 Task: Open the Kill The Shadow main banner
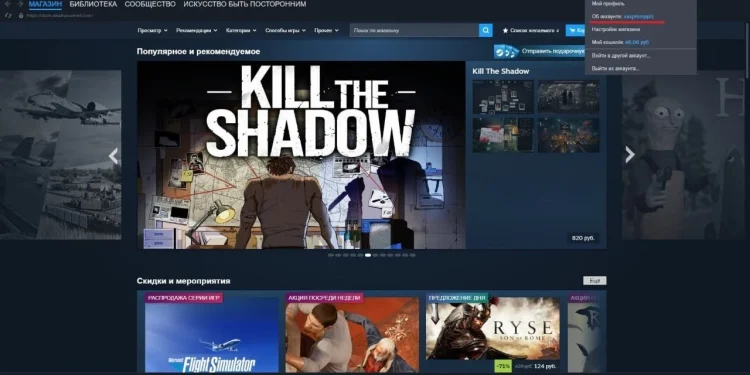click(301, 155)
